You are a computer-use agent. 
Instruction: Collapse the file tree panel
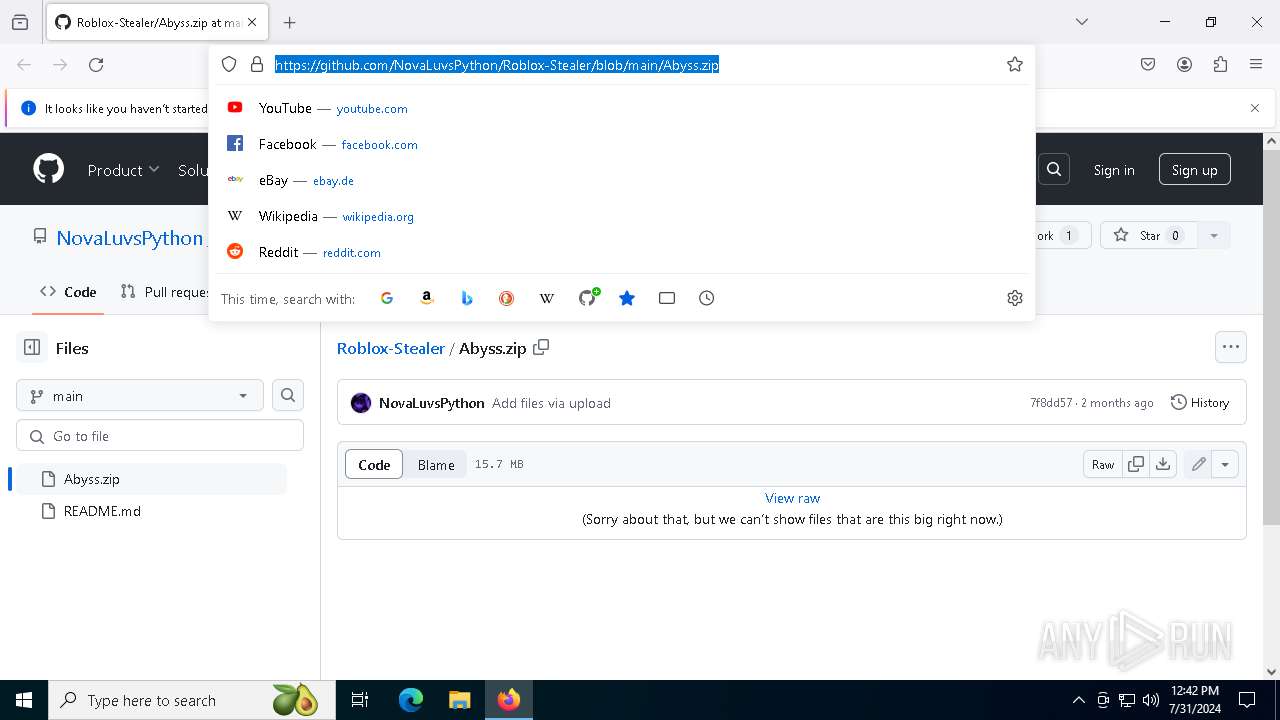32,348
